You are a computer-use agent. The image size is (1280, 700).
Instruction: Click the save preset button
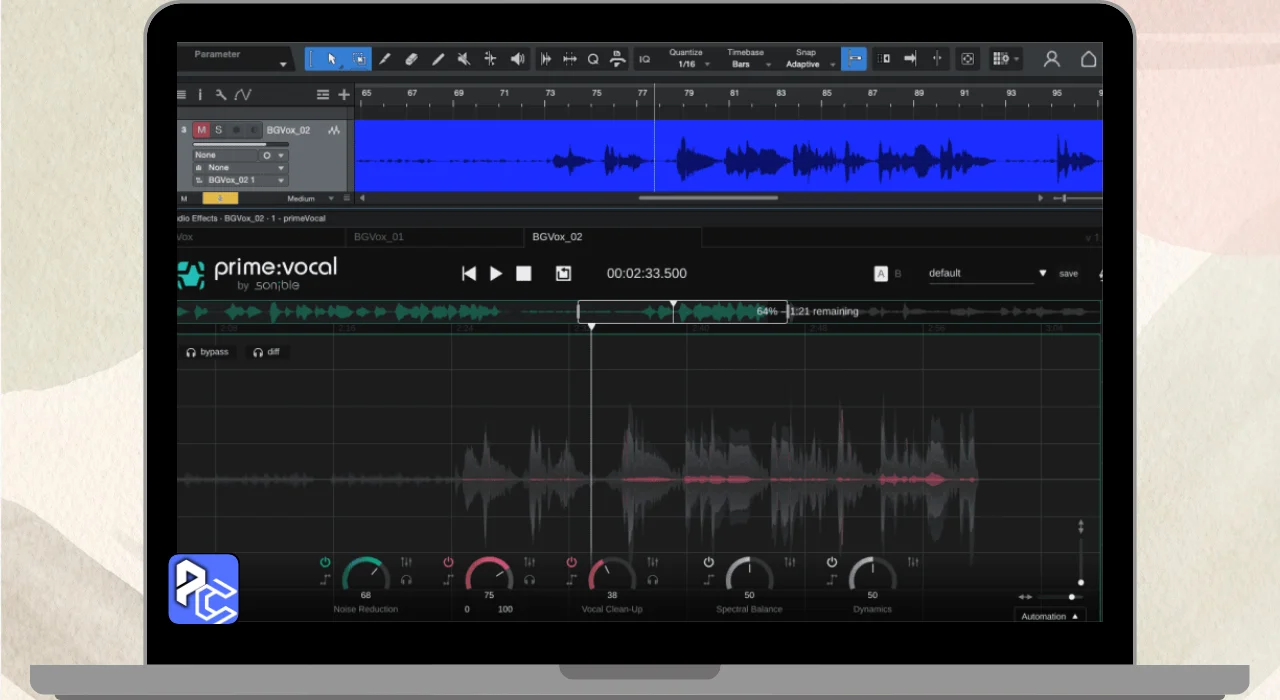pyautogui.click(x=1068, y=273)
